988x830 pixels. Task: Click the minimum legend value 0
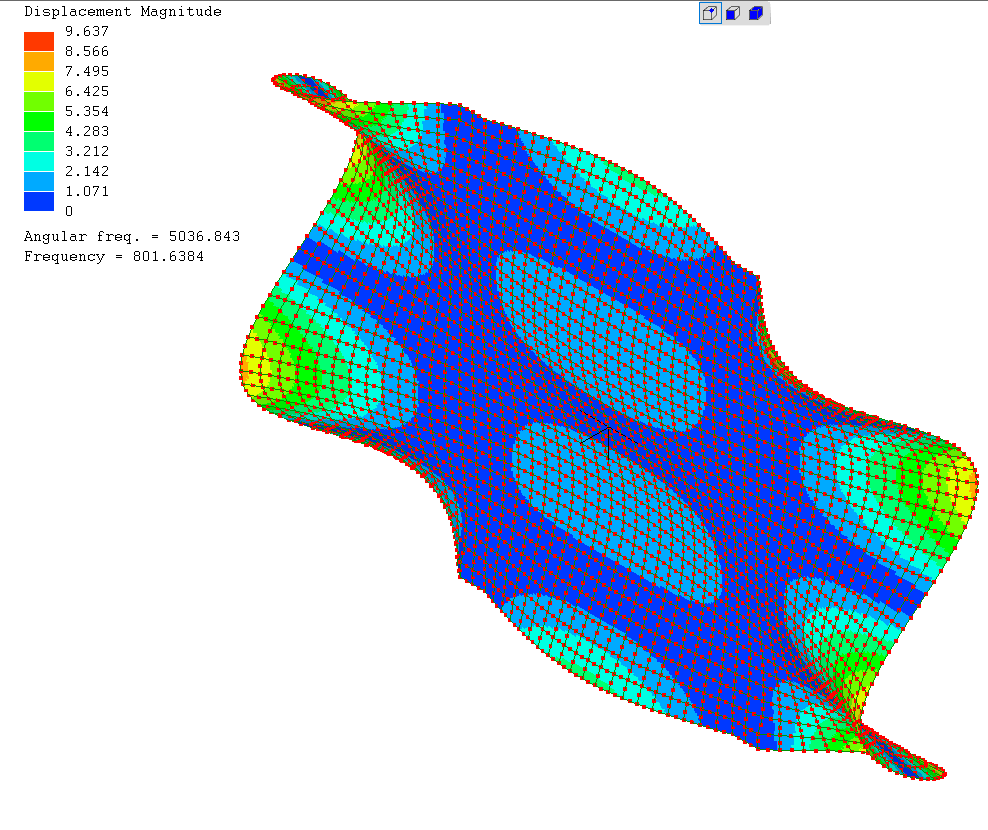[69, 212]
